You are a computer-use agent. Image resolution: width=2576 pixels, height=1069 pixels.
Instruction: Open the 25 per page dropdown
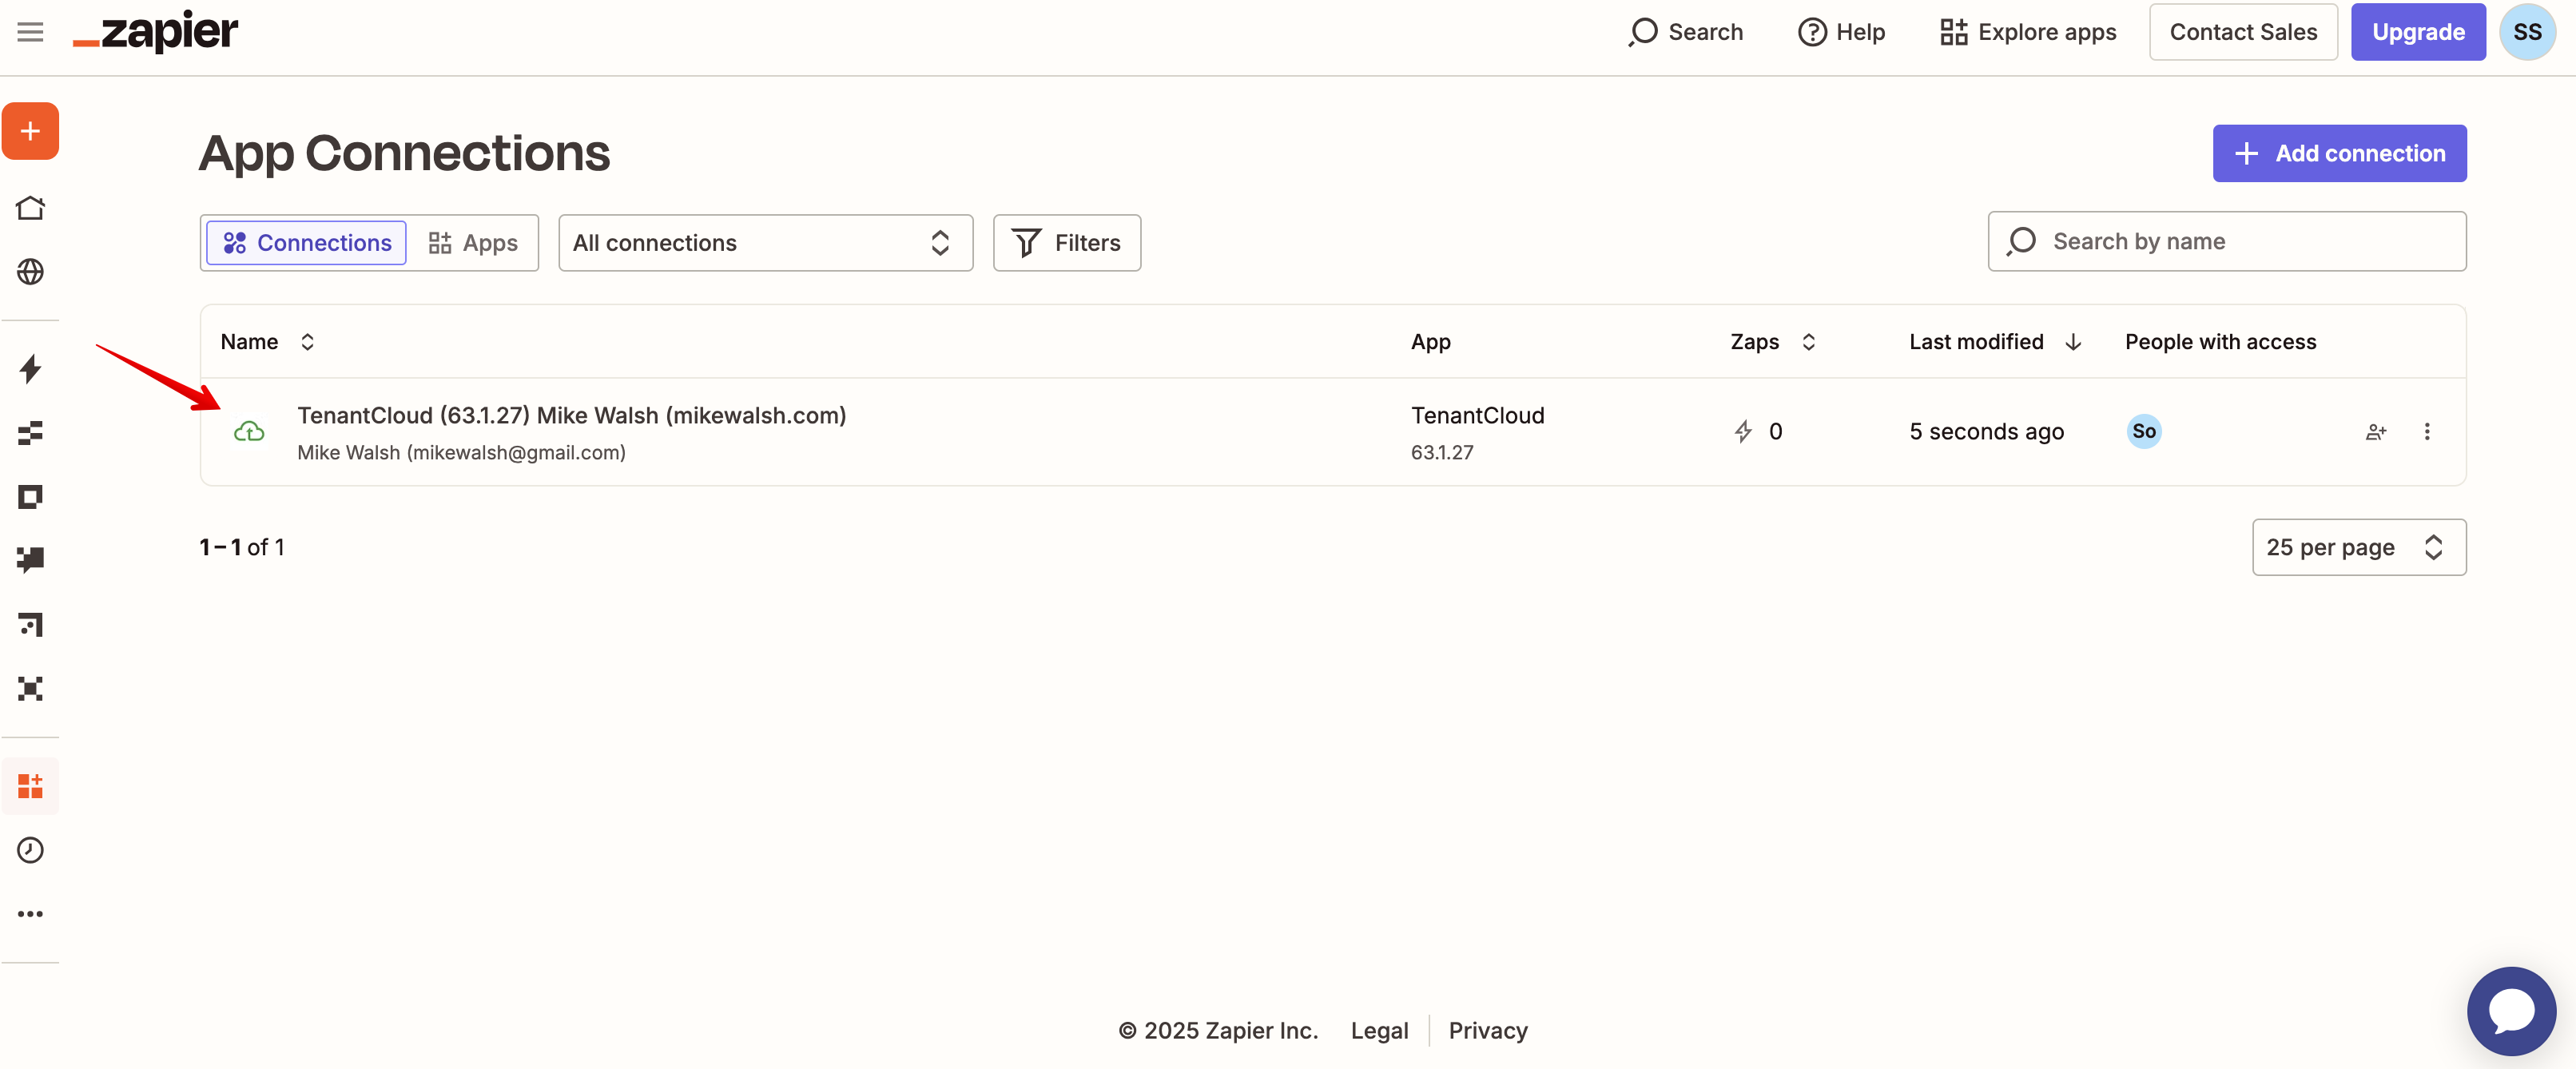(x=2358, y=547)
